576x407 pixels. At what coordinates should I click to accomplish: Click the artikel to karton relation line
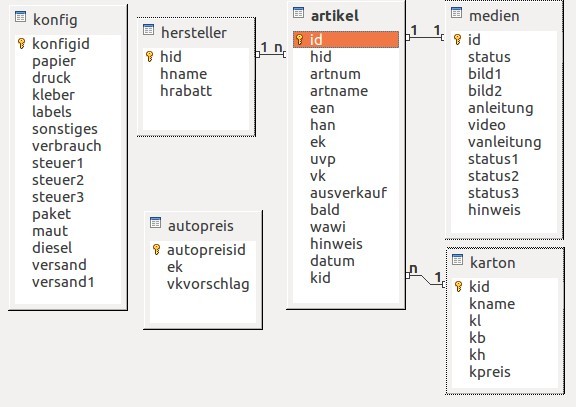425,280
